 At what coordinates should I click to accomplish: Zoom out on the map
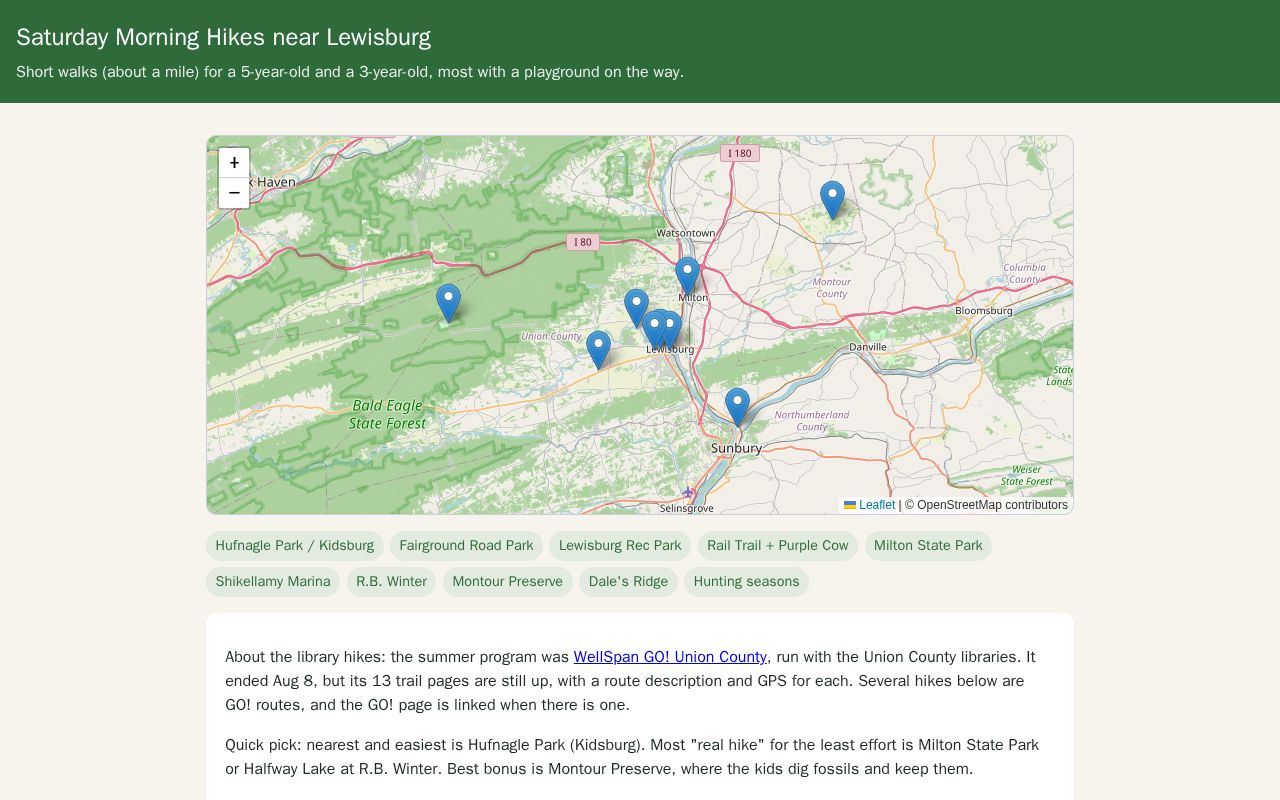coord(234,193)
